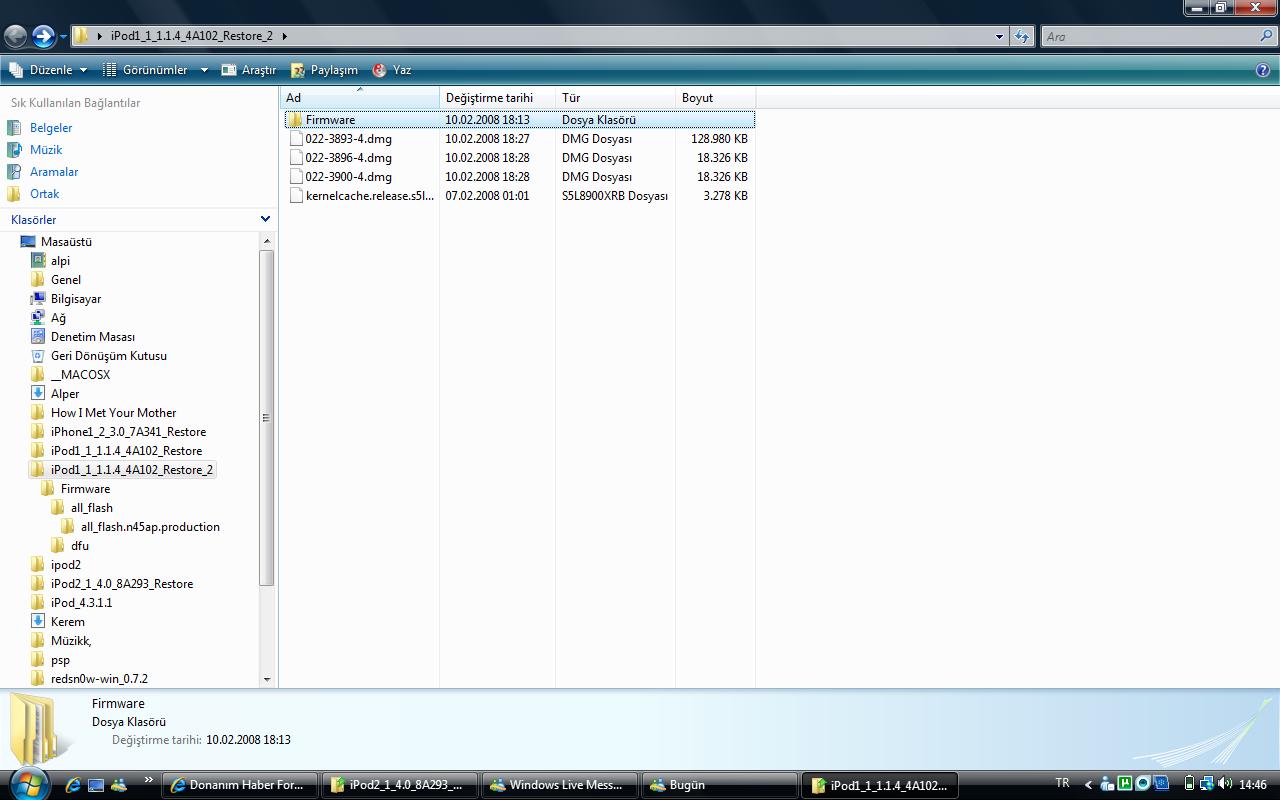Select the 022-3893-4.dmg file icon
Screen dimensions: 1280x800
point(296,139)
